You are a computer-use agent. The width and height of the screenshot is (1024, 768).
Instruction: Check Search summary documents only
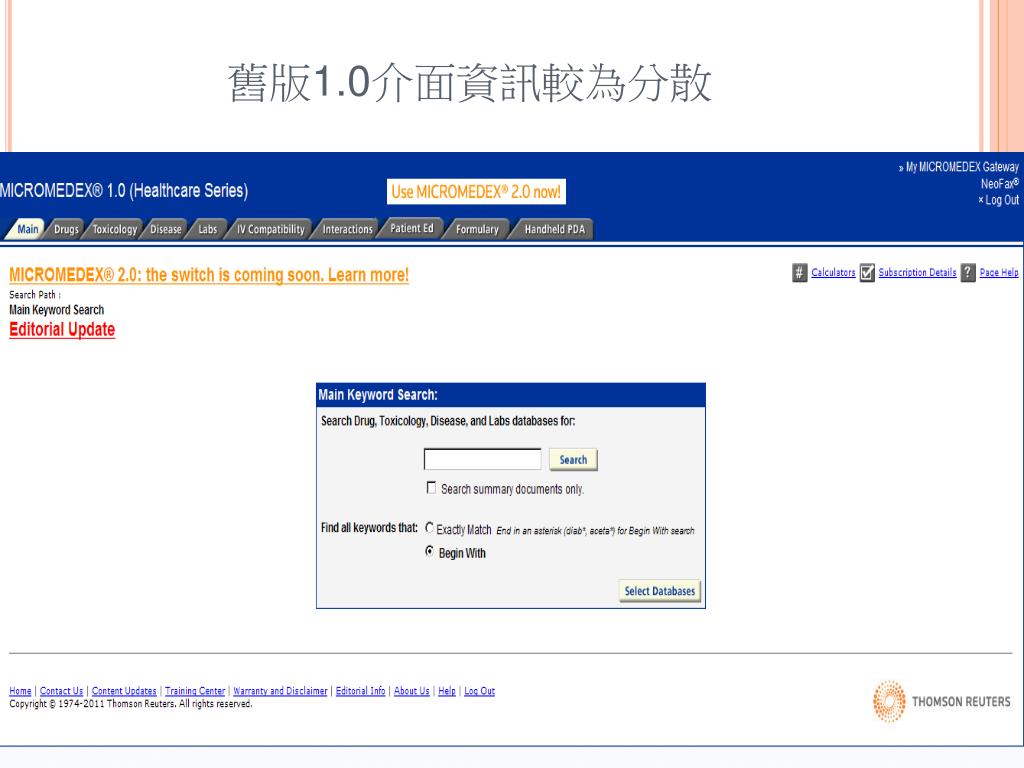[431, 488]
